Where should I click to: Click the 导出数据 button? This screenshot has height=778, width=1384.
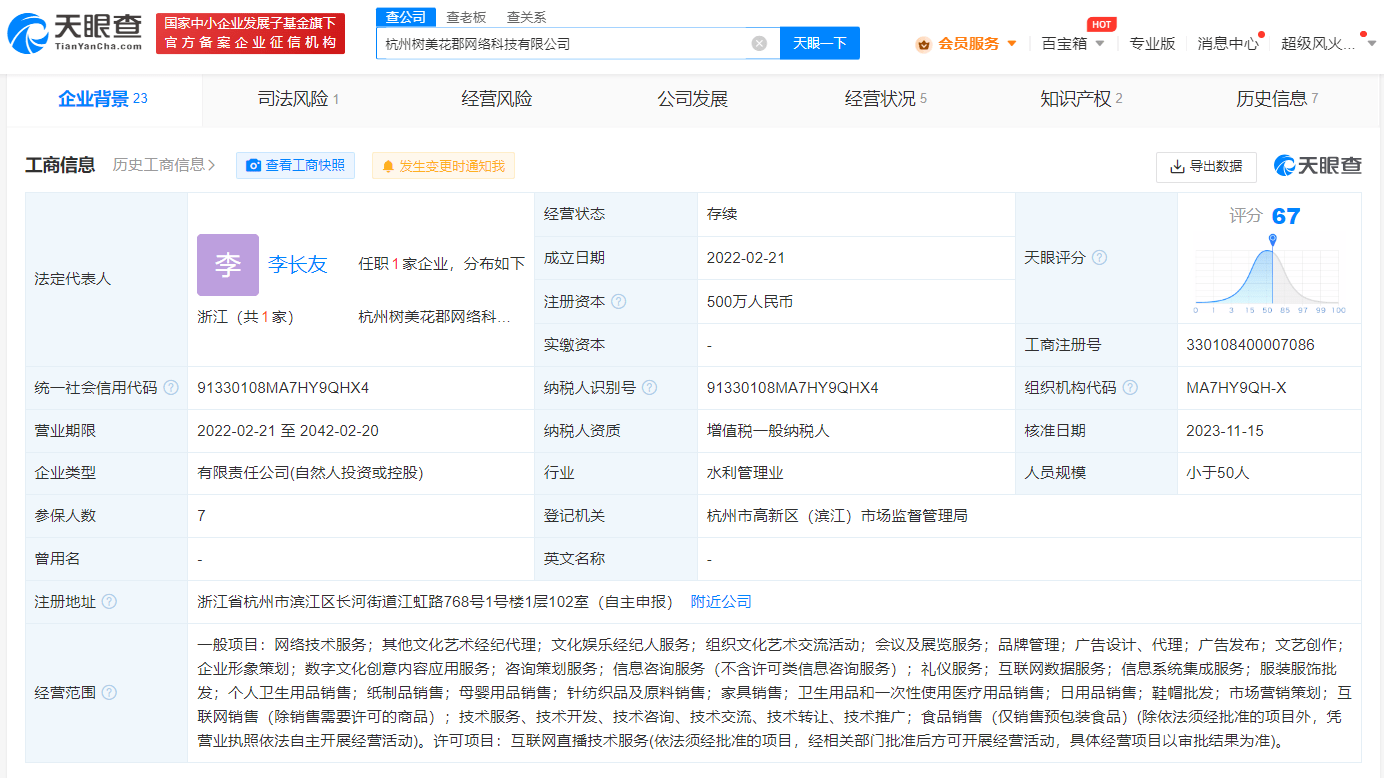1206,166
